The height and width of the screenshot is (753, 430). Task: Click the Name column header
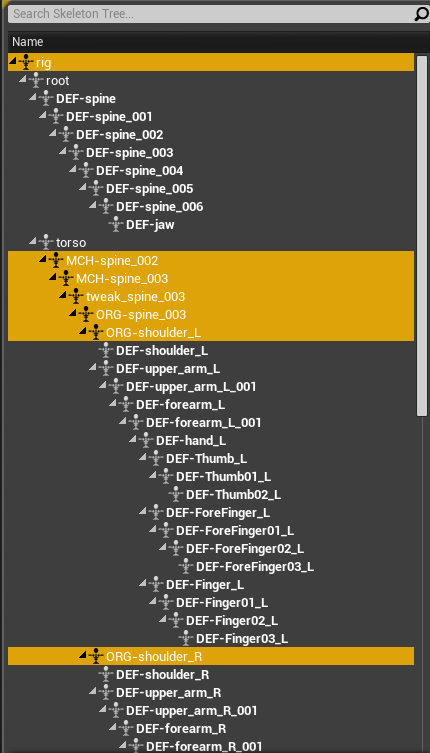tap(27, 42)
